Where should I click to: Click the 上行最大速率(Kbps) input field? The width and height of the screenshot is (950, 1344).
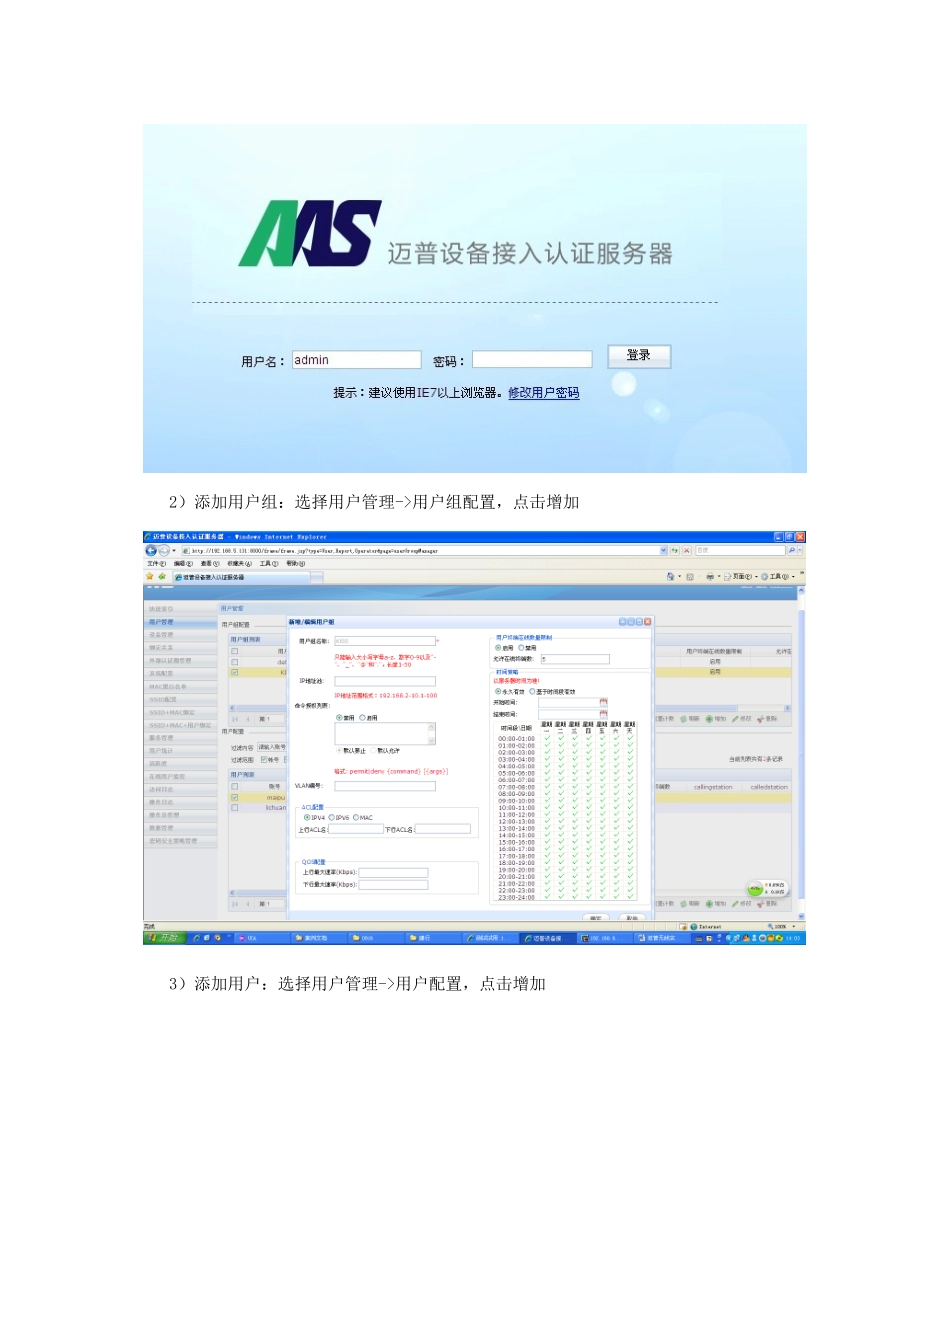393,873
